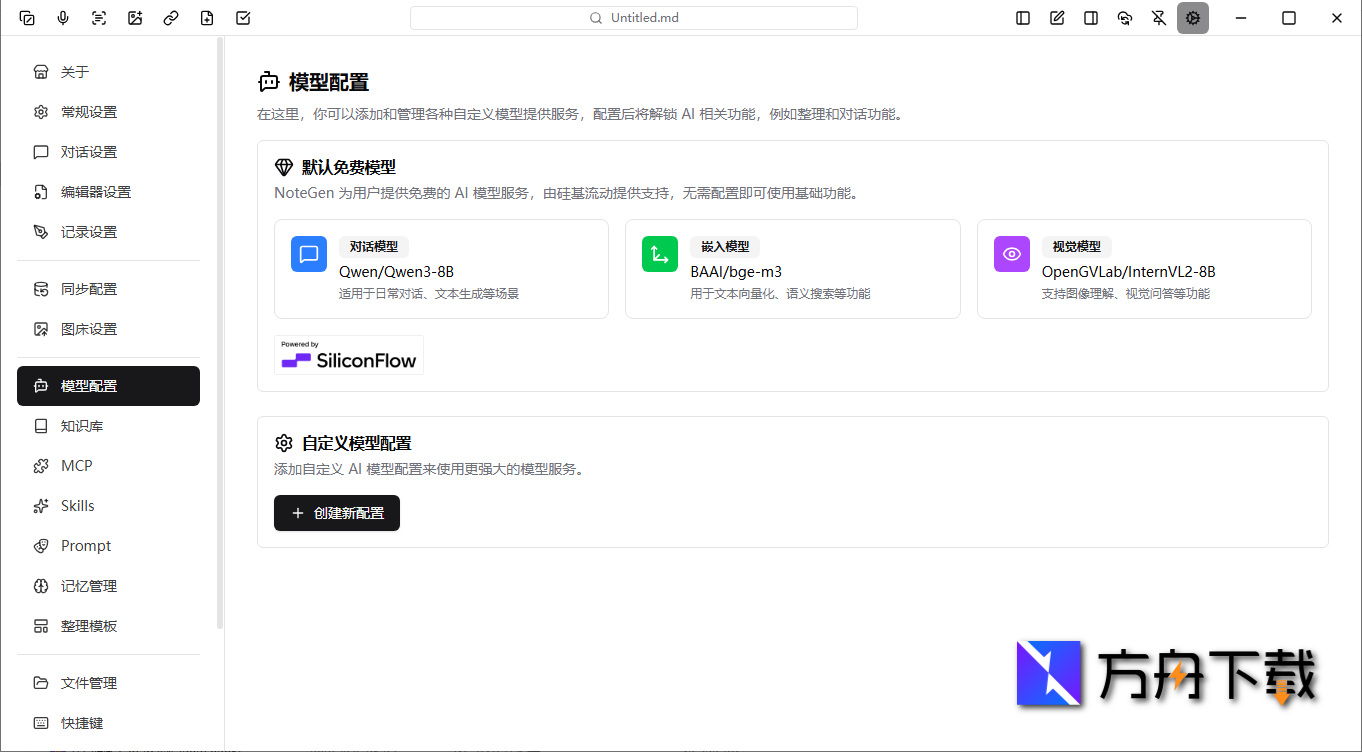
Task: Click the cloud sync icon
Action: point(1124,17)
